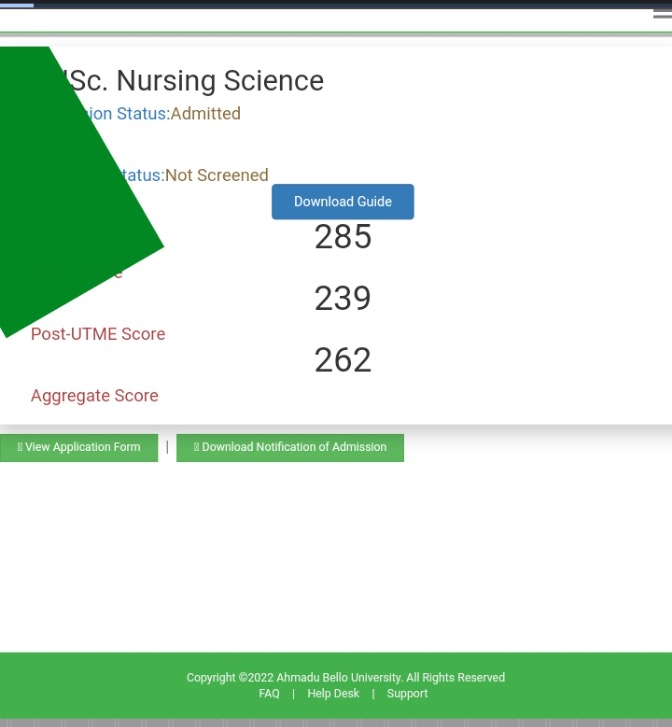Click the Not Screened status text
The width and height of the screenshot is (672, 727).
[x=217, y=175]
